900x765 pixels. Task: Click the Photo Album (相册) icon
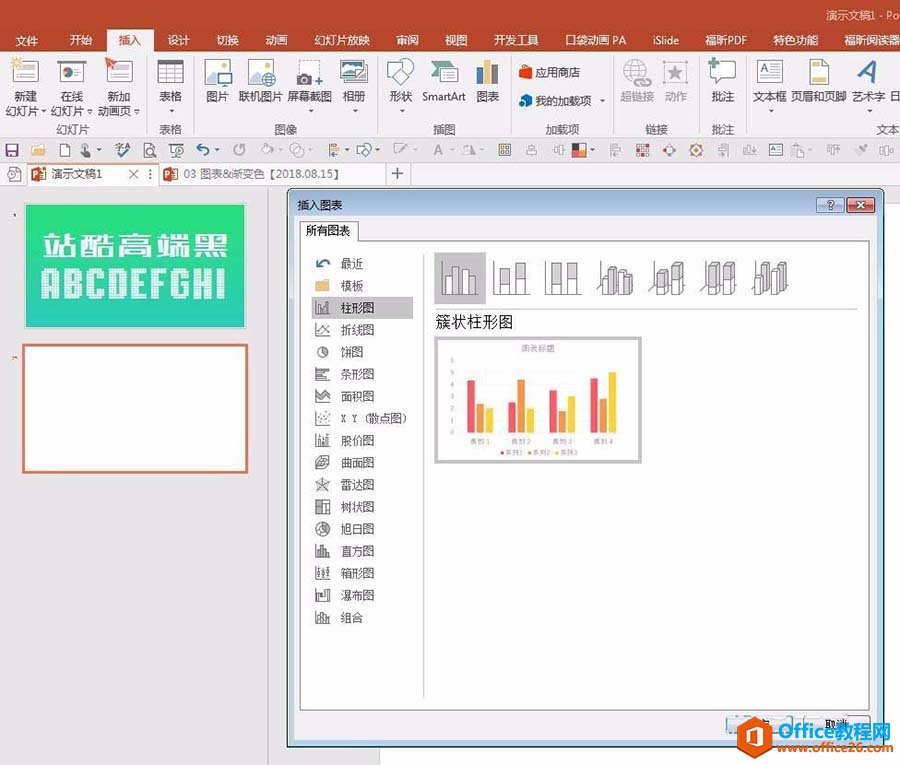354,72
